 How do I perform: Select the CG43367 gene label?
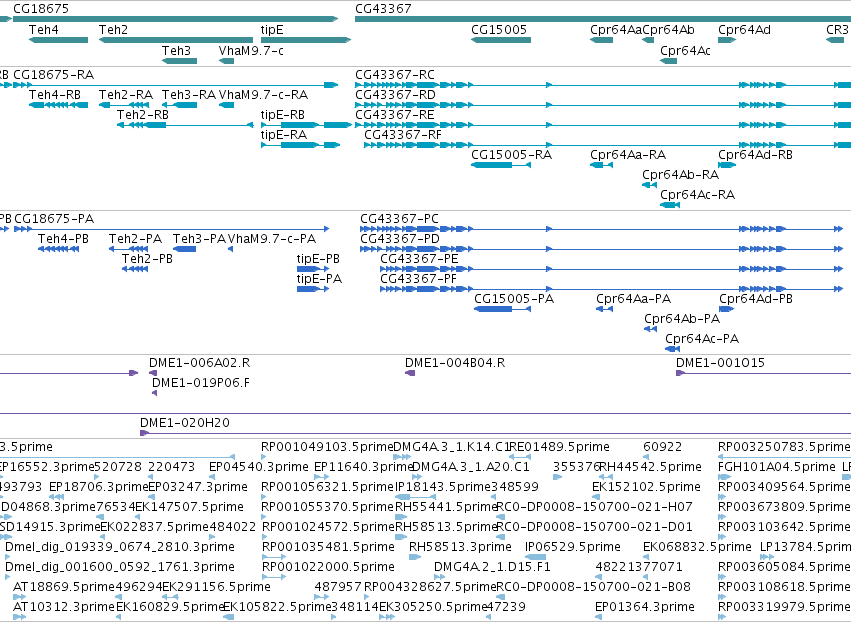pos(383,9)
